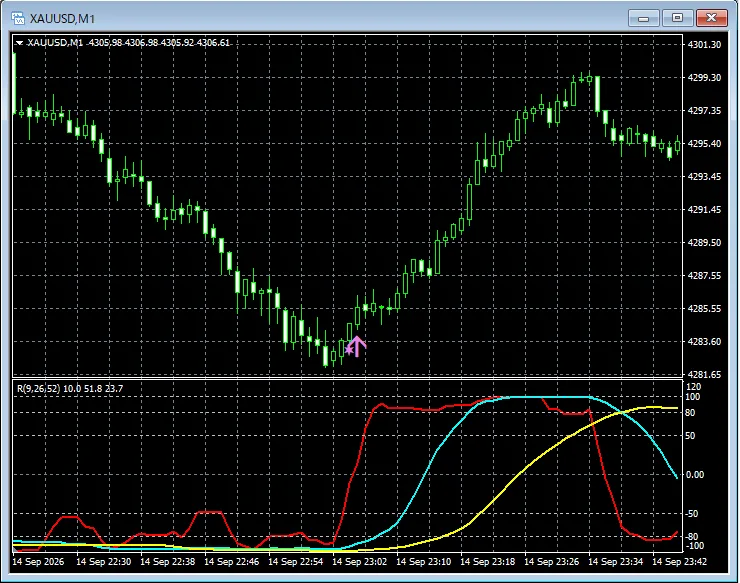The height and width of the screenshot is (583, 740).
Task: Select the tall bearish candle near 4299.30
Action: (x=597, y=94)
